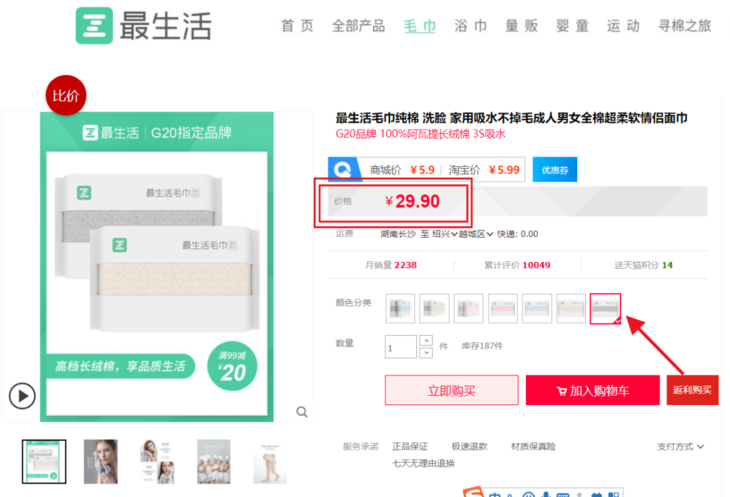Click 月销量 2238 text
Screen dimensions: 730x497
(x=391, y=265)
